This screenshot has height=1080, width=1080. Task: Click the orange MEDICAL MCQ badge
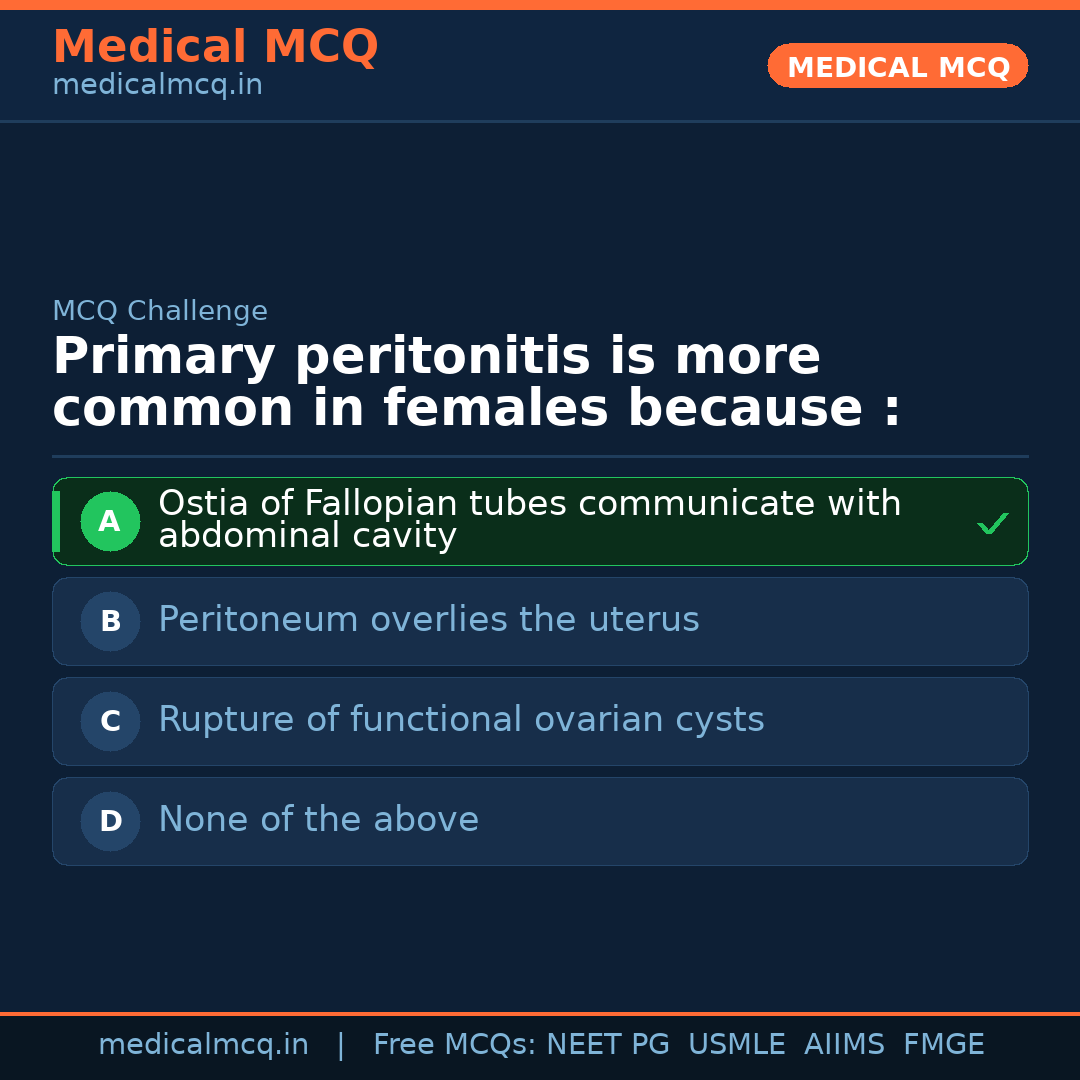point(897,66)
